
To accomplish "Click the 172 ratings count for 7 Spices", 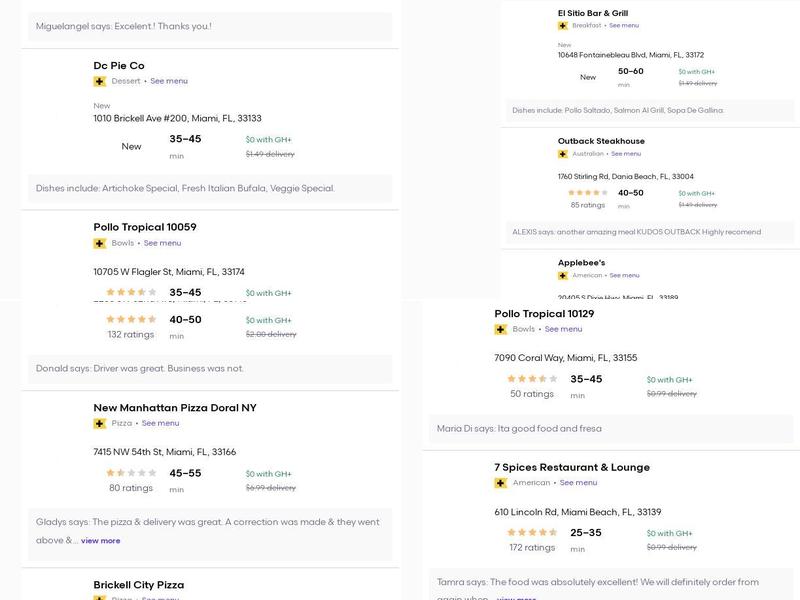I will click(532, 548).
